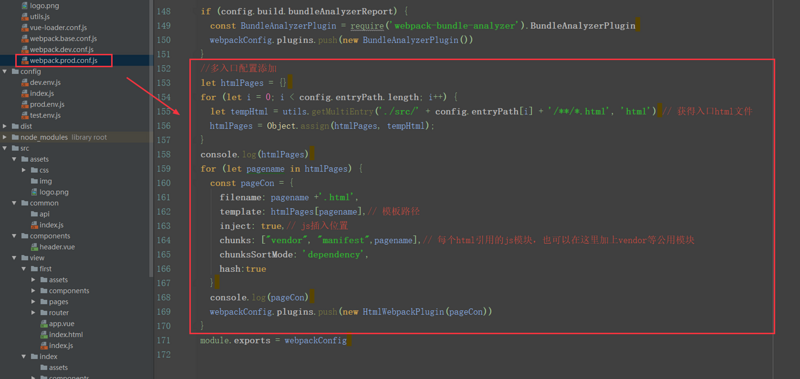This screenshot has height=379, width=800.
Task: Click the 'hash:true' code line
Action: click(x=243, y=268)
